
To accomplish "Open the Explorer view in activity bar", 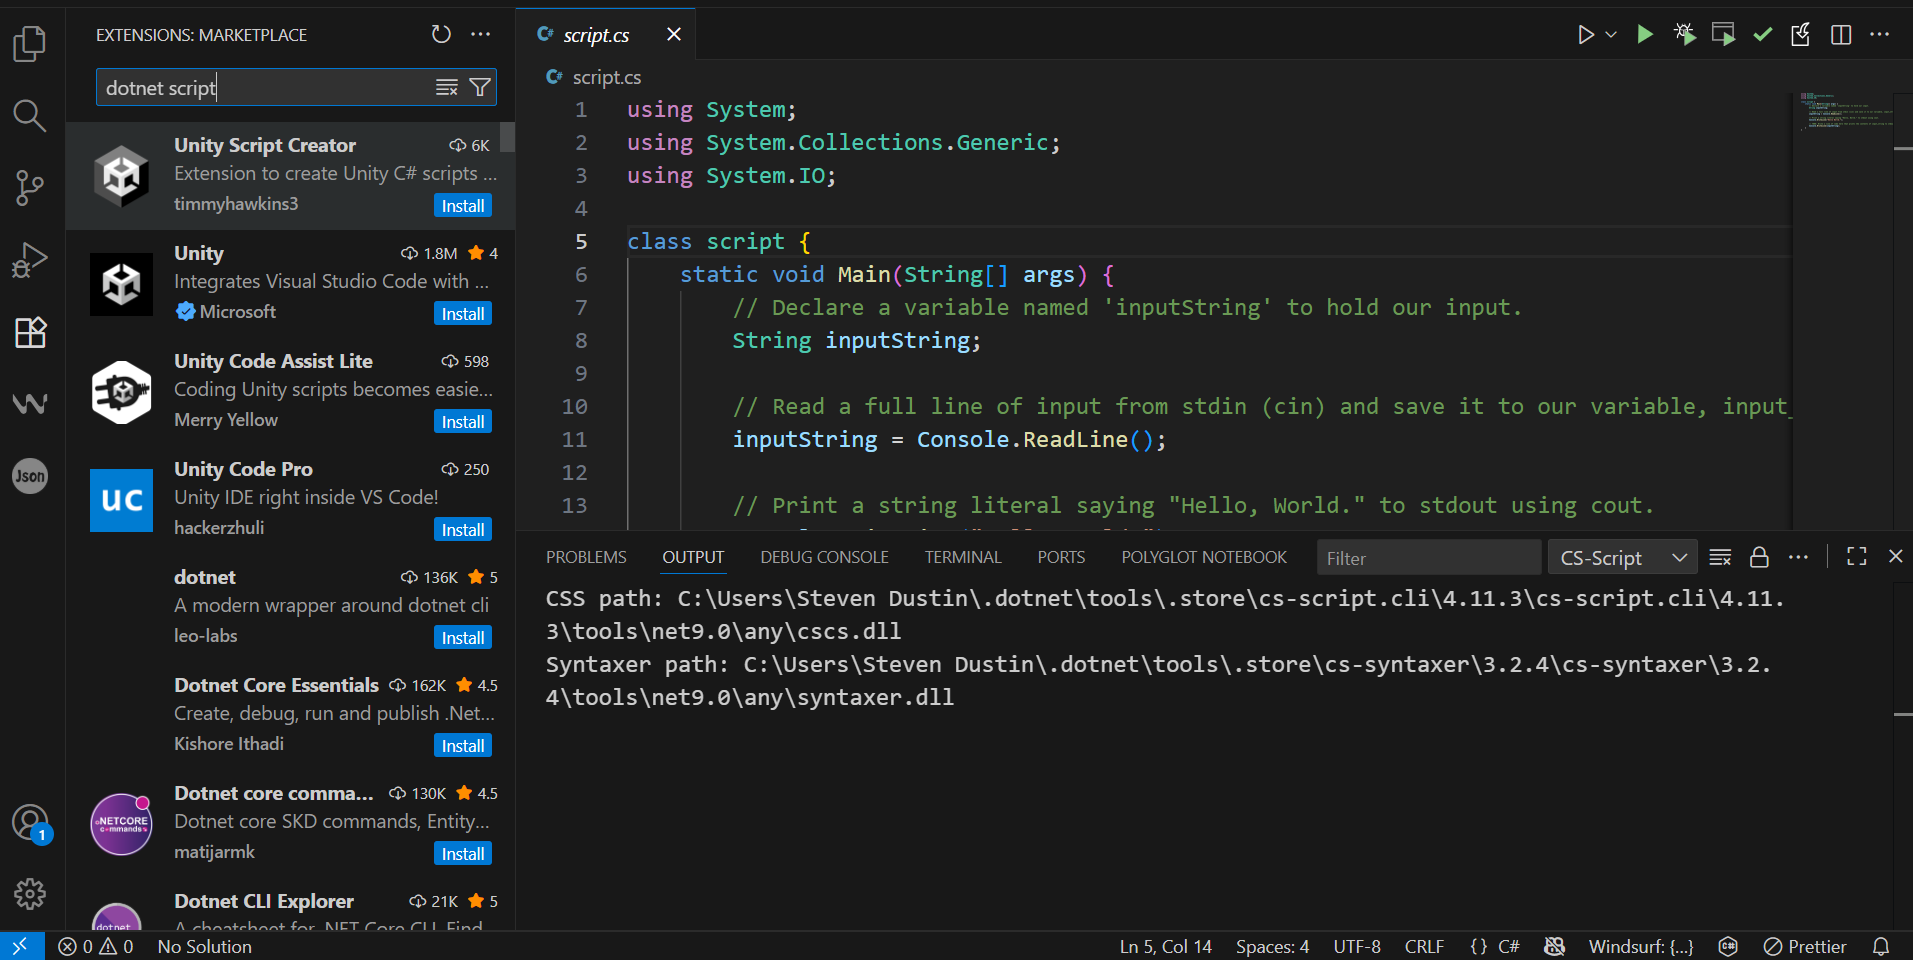I will pos(29,44).
